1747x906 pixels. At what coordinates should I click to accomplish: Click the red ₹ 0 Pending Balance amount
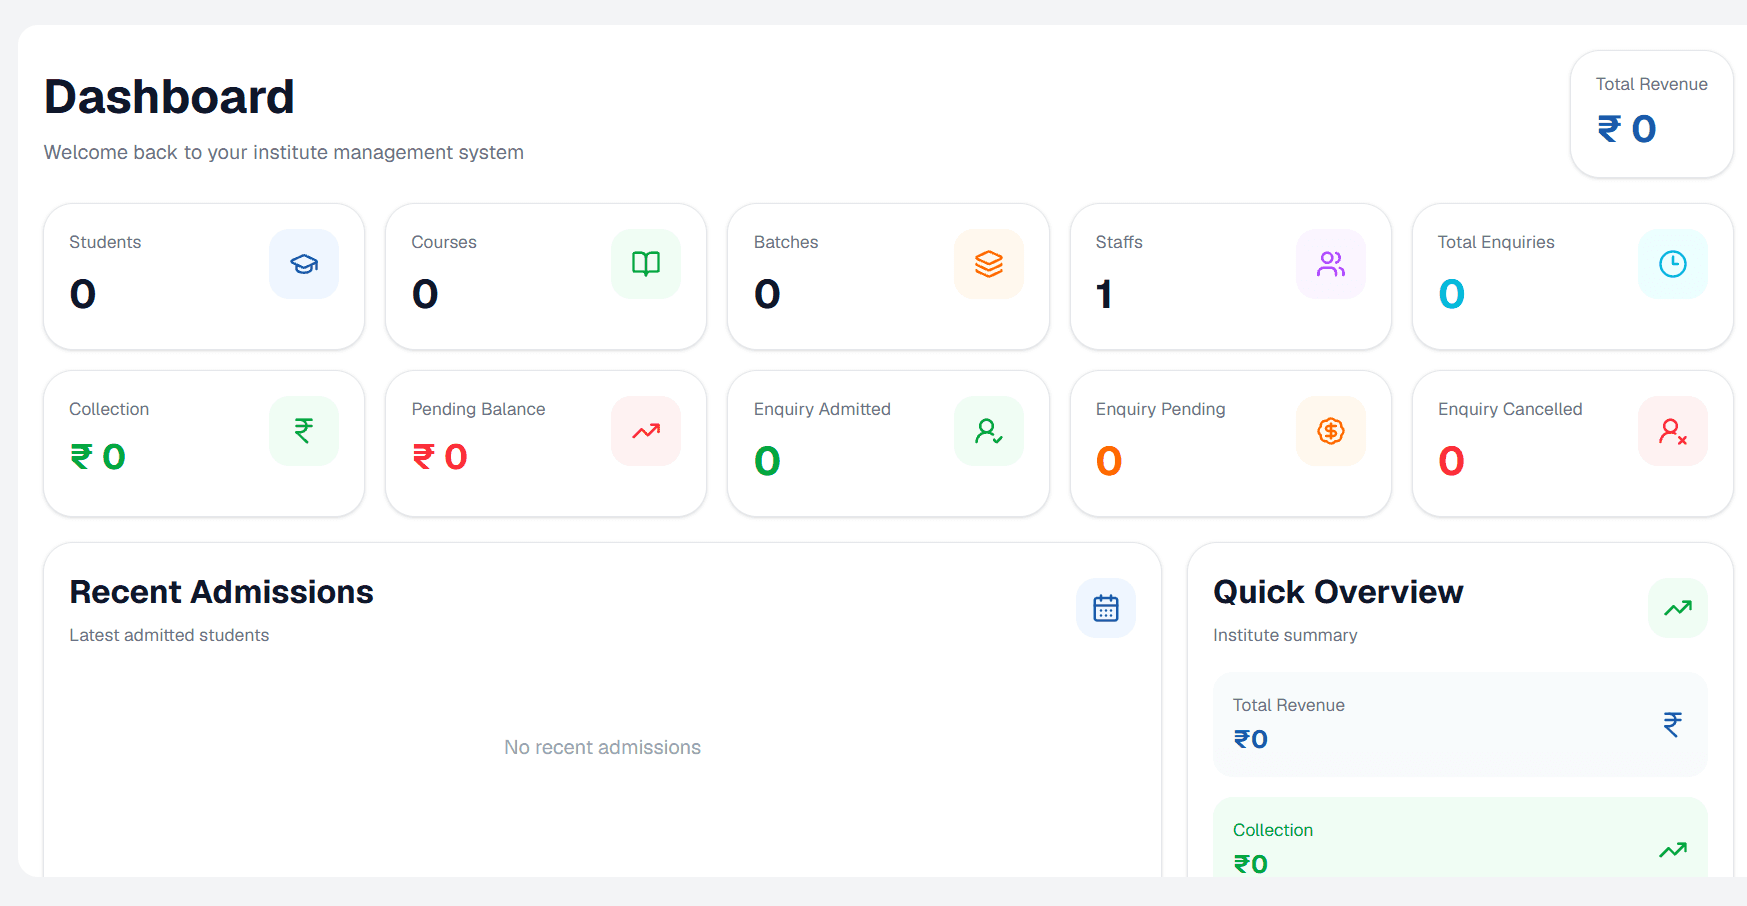pyautogui.click(x=440, y=457)
